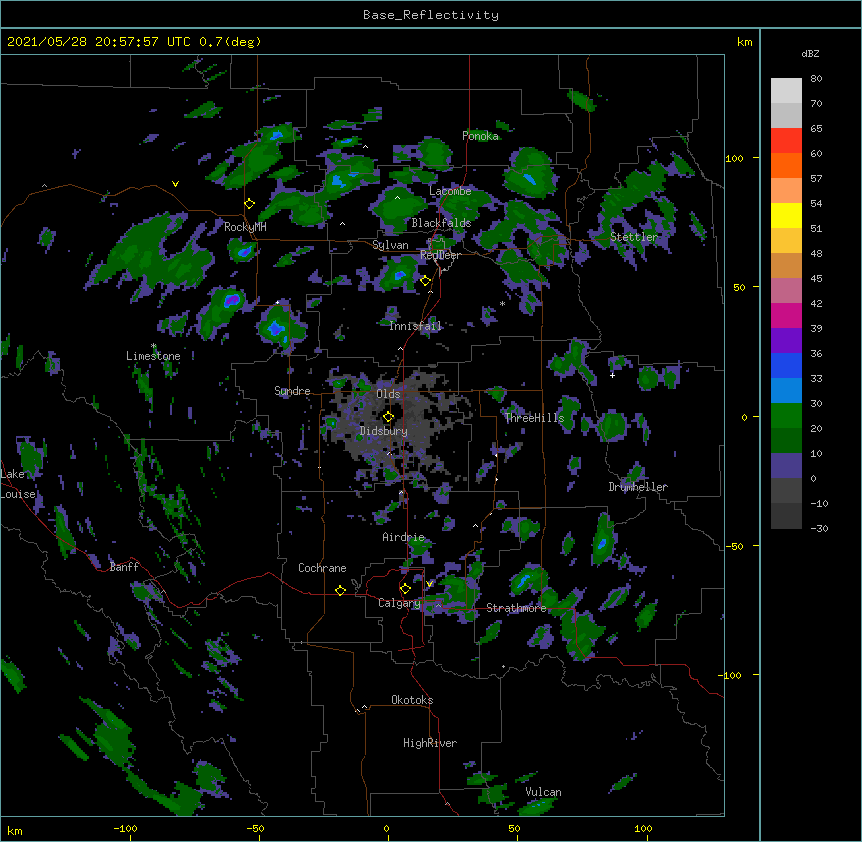Click the HighRiver label
This screenshot has height=842, width=862.
[430, 743]
